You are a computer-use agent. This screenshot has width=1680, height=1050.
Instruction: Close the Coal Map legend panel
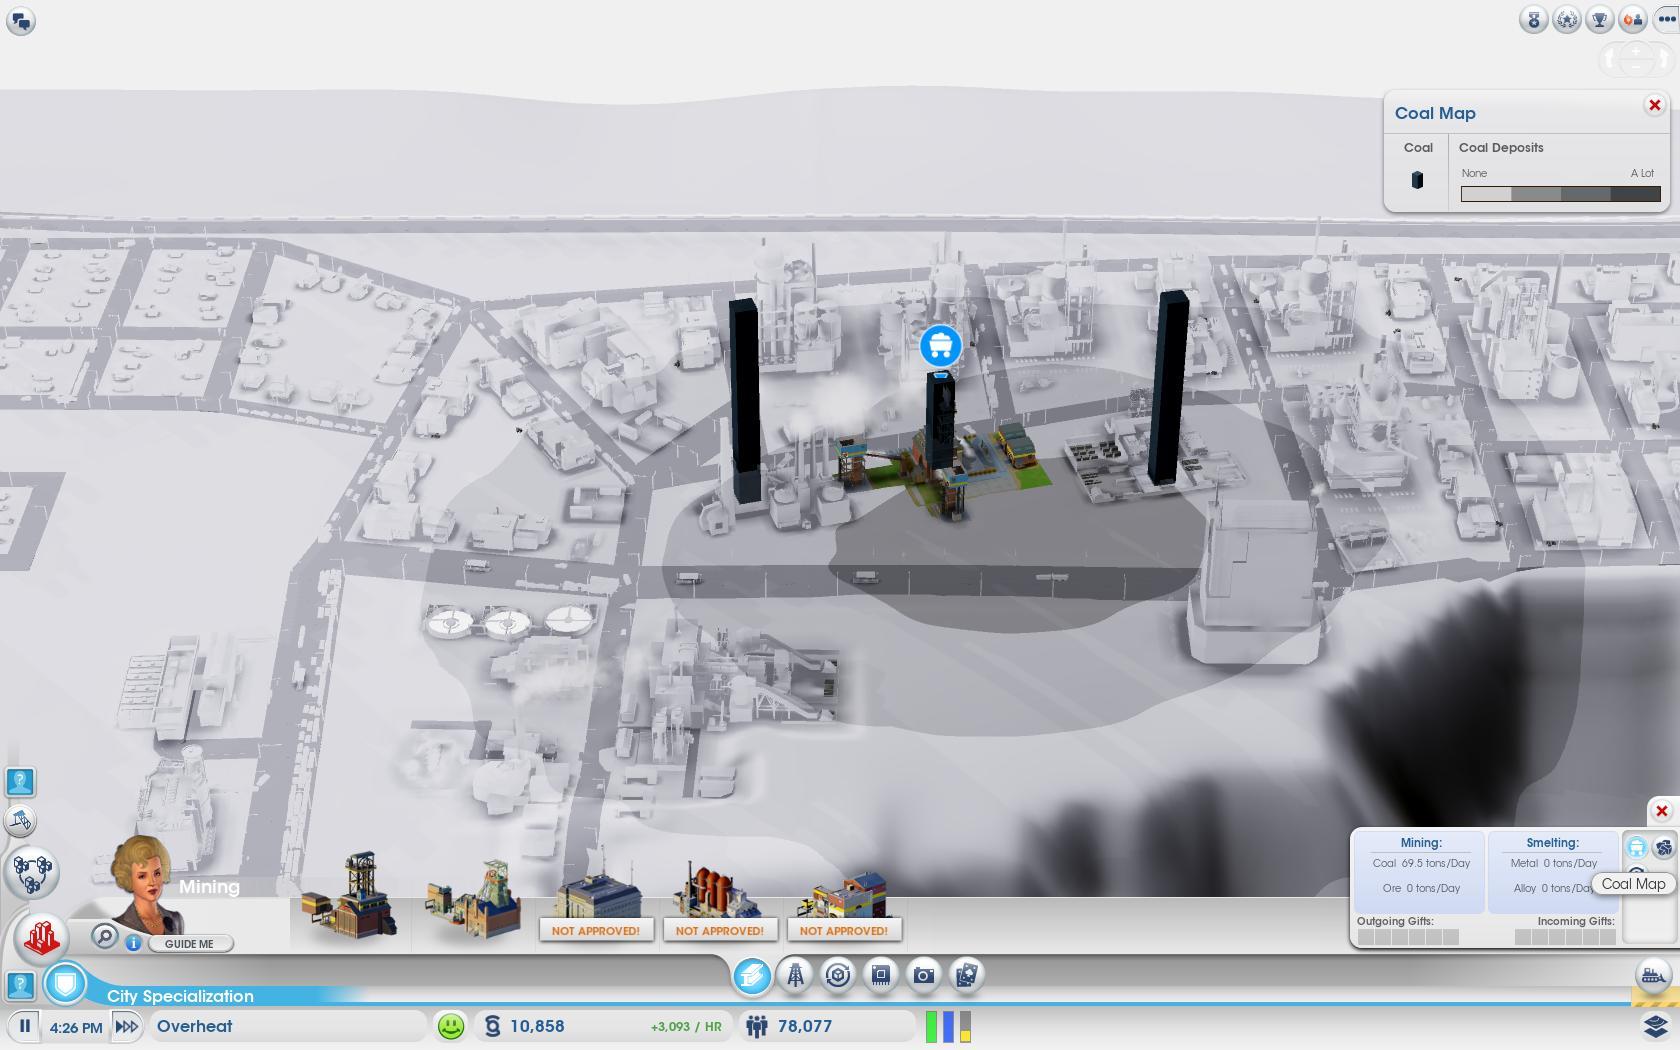(x=1654, y=105)
